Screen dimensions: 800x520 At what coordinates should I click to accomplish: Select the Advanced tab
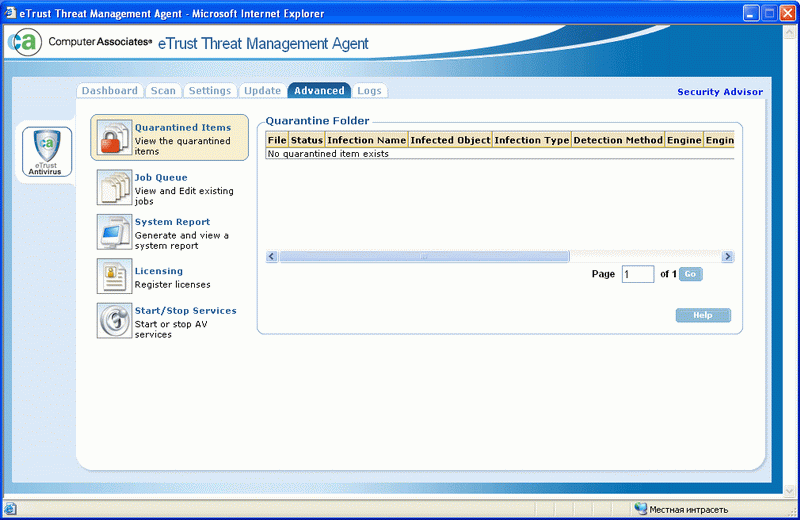point(319,90)
